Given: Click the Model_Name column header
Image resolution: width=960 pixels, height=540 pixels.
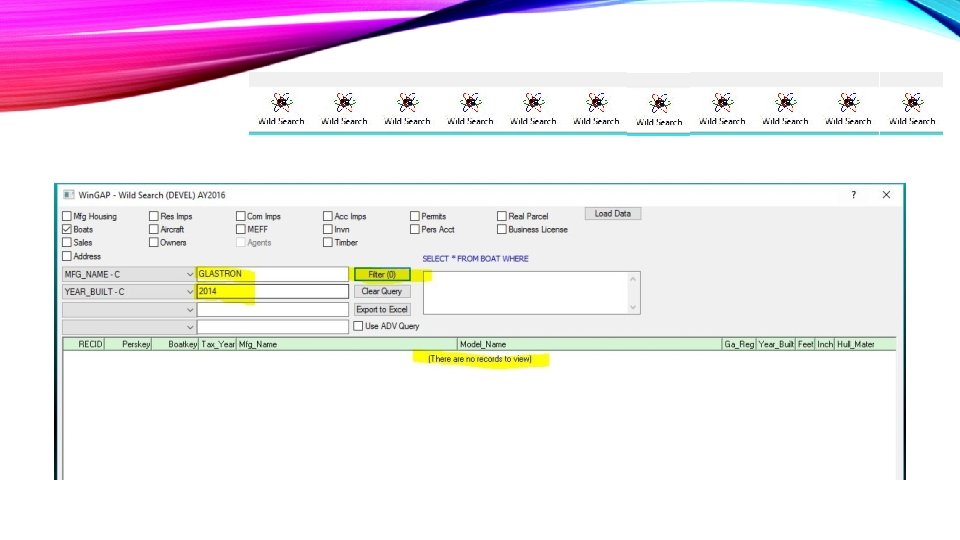Looking at the screenshot, I should coord(590,344).
